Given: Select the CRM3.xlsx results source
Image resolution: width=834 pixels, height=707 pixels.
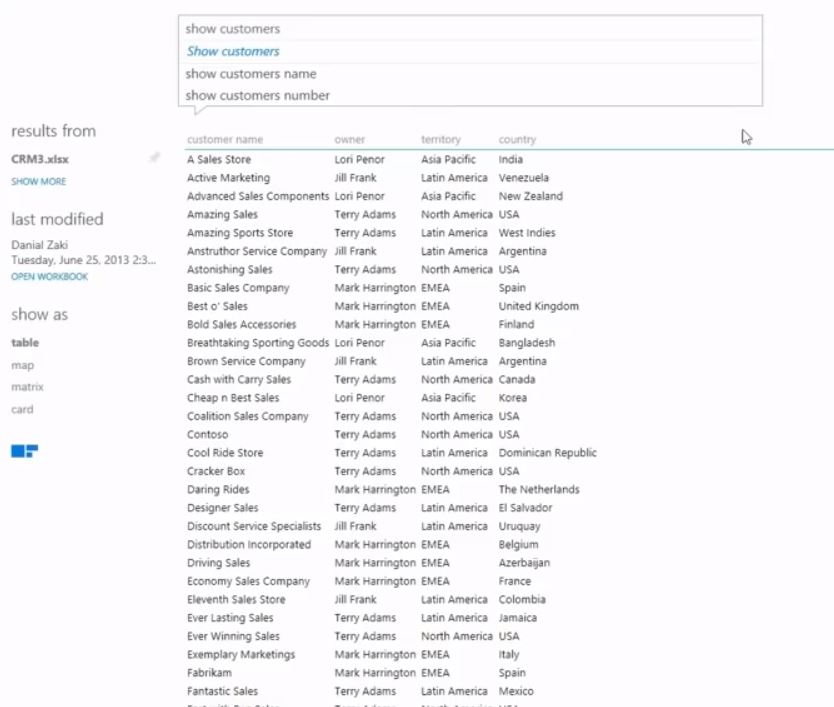Looking at the screenshot, I should tap(40, 159).
